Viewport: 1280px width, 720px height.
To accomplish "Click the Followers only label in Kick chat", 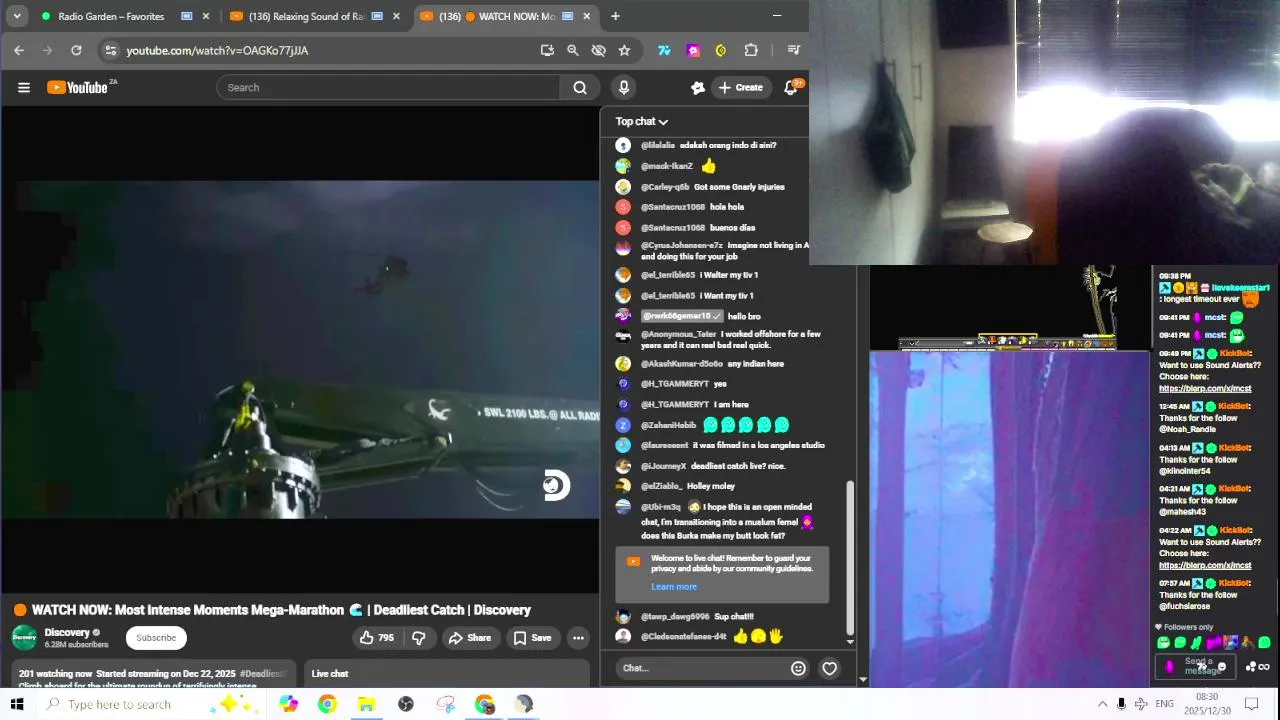I will tap(1188, 627).
